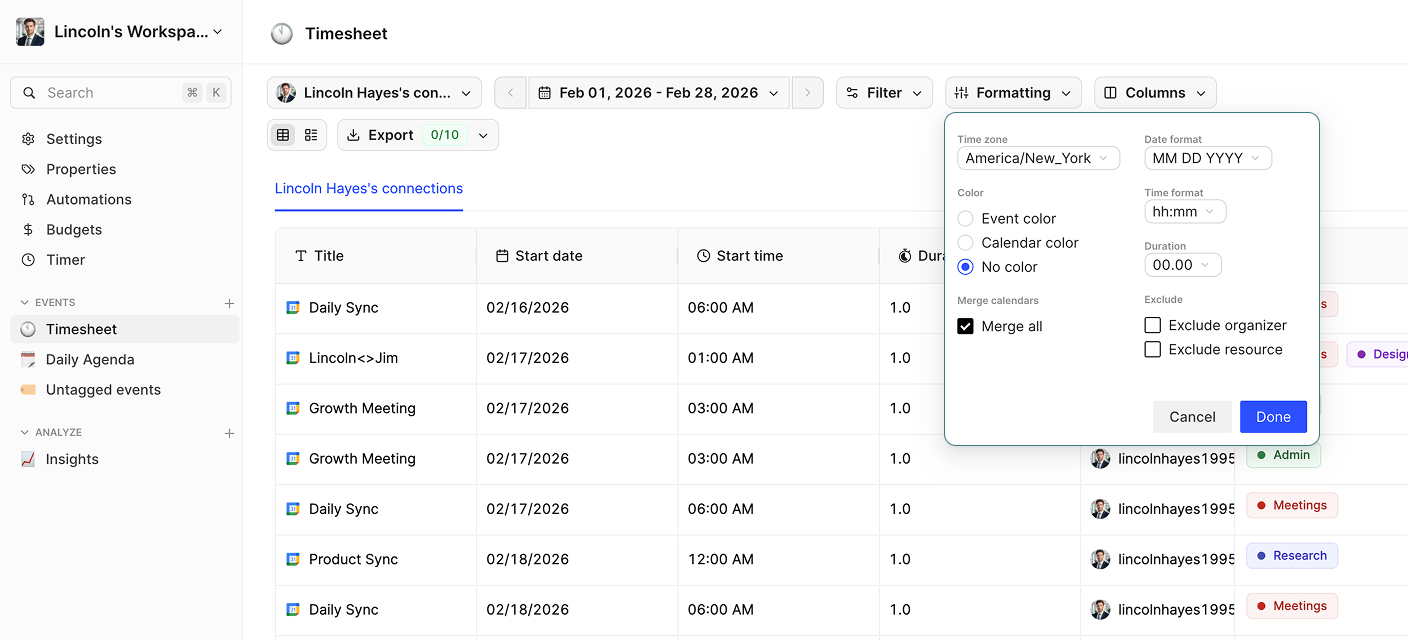Screen dimensions: 1408x640
Task: Add a new item to ANALYZE section
Action: coord(229,433)
